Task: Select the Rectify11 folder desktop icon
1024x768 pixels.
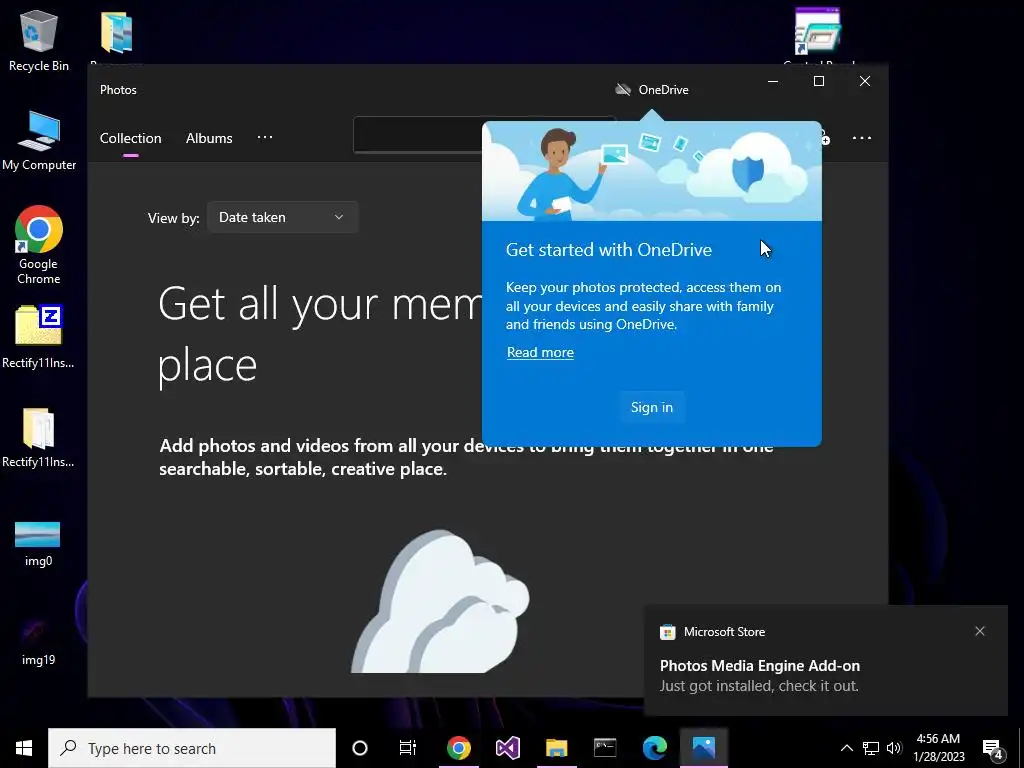Action: pyautogui.click(x=39, y=438)
